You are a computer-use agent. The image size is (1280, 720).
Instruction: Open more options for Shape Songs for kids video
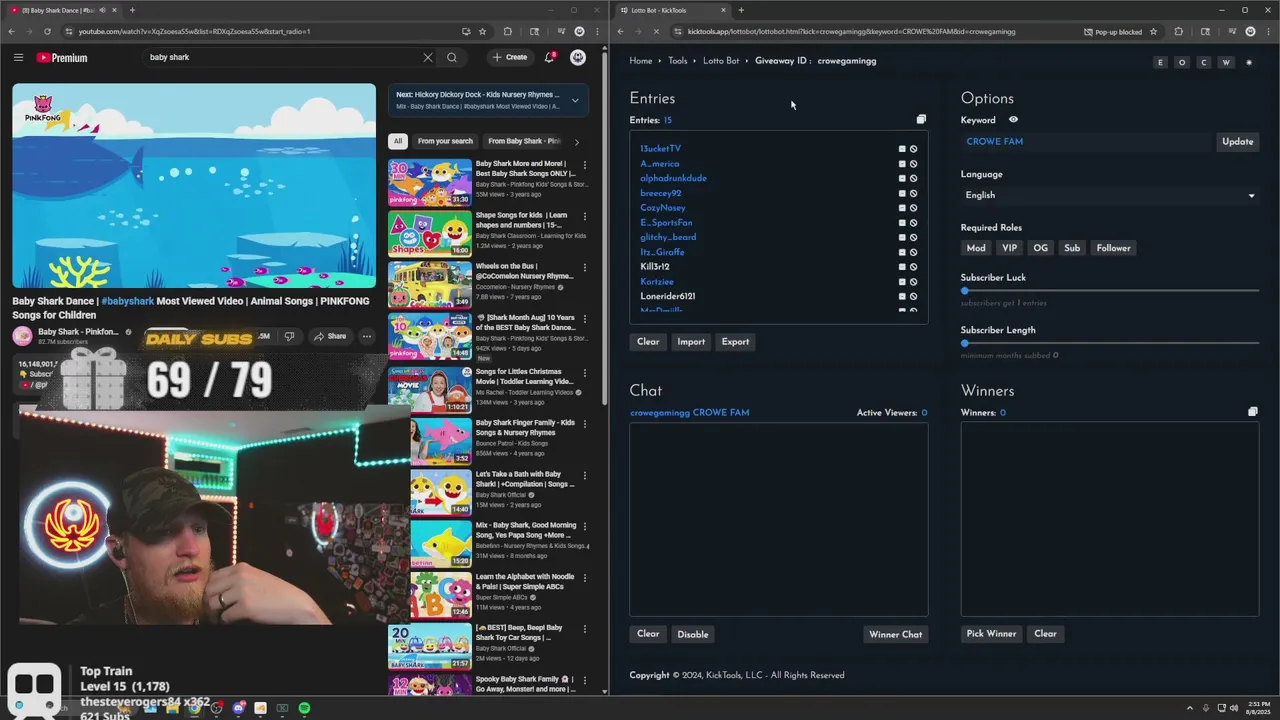click(585, 216)
